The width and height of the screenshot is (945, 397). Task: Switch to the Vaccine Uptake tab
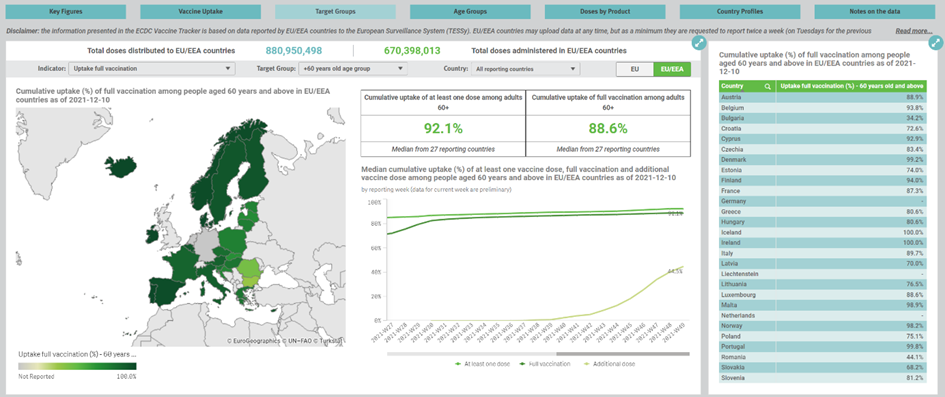[201, 11]
